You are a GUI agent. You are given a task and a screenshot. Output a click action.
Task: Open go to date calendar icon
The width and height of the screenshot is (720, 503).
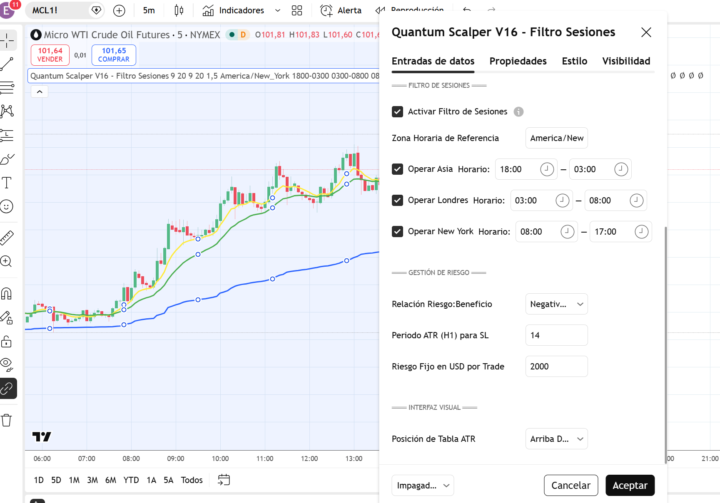(x=224, y=480)
